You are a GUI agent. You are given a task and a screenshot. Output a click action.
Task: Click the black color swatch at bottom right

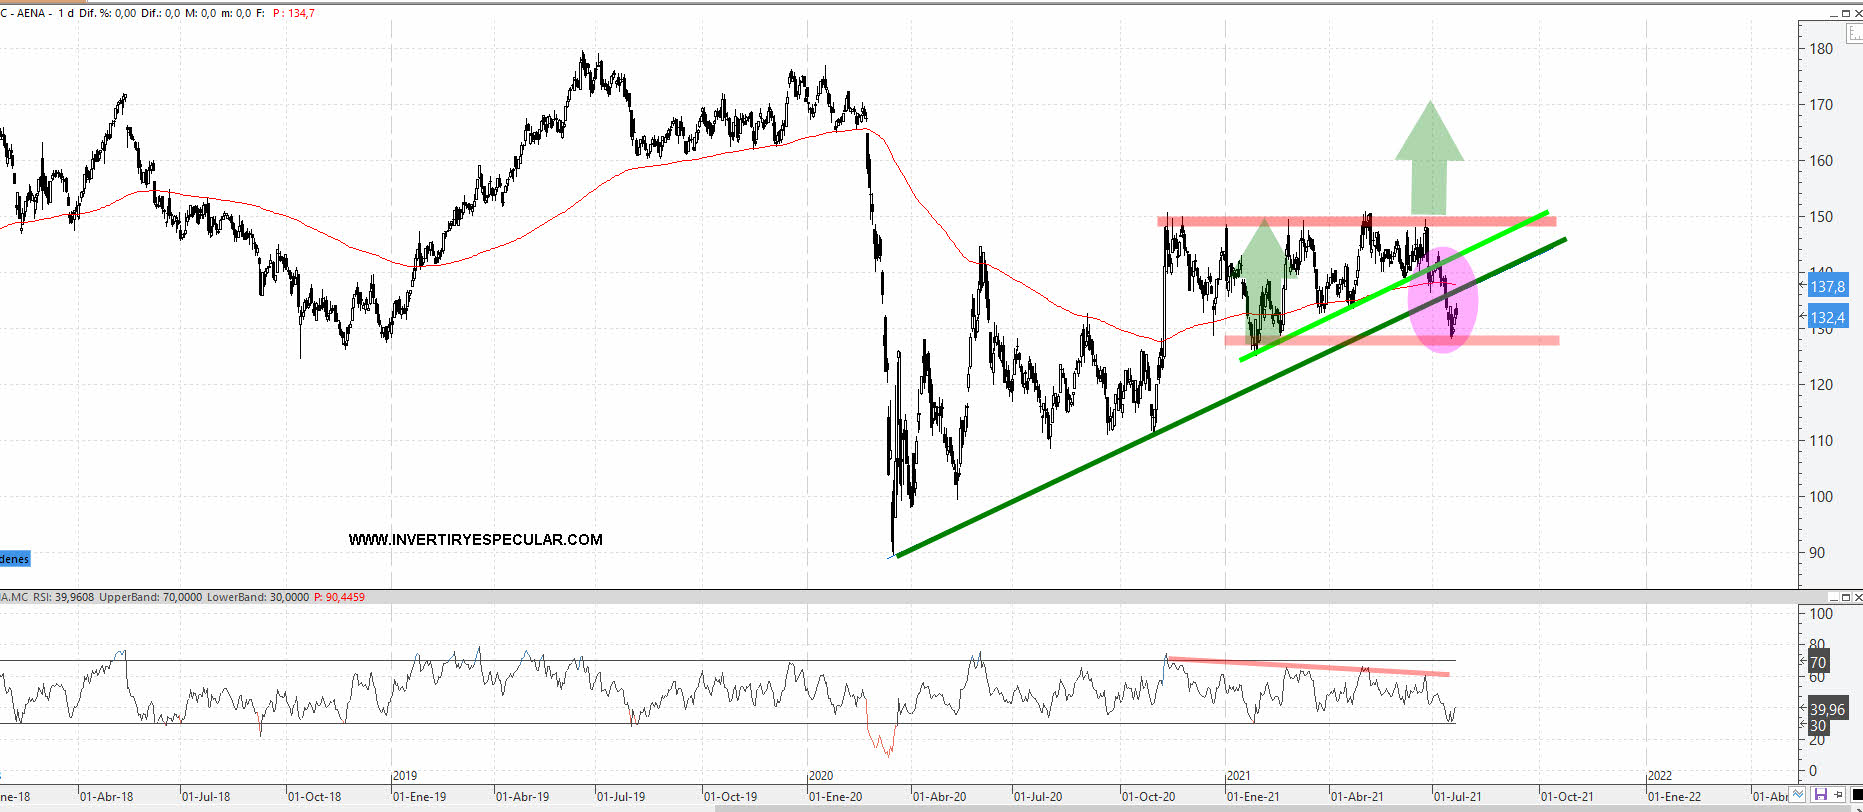tap(1857, 795)
